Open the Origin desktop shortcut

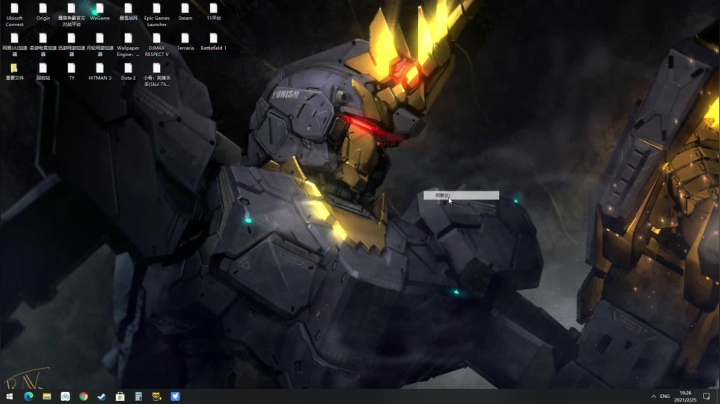43,12
